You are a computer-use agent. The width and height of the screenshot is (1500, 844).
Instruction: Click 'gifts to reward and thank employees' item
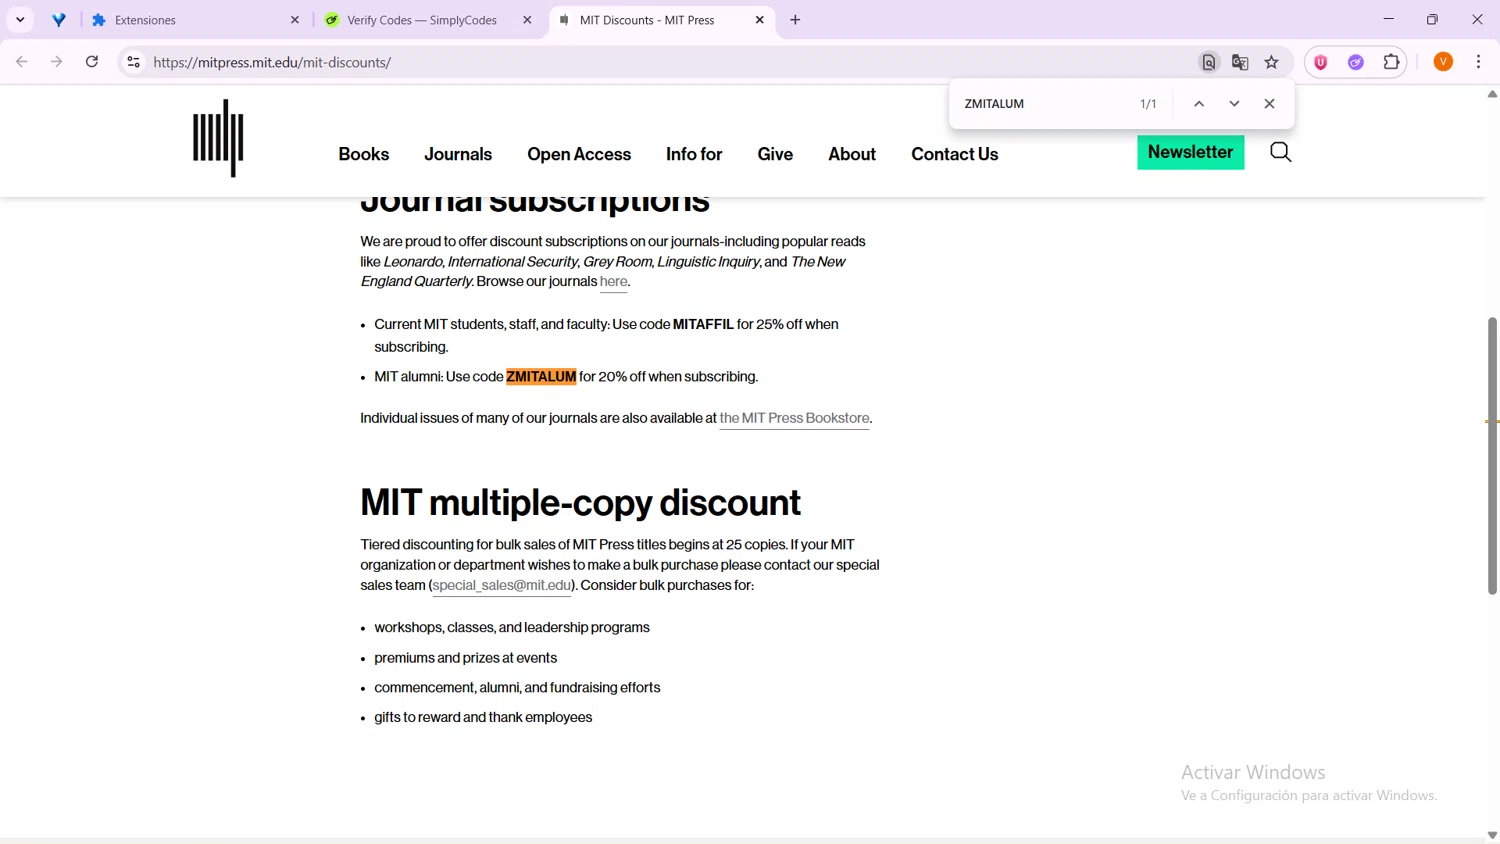coord(483,718)
